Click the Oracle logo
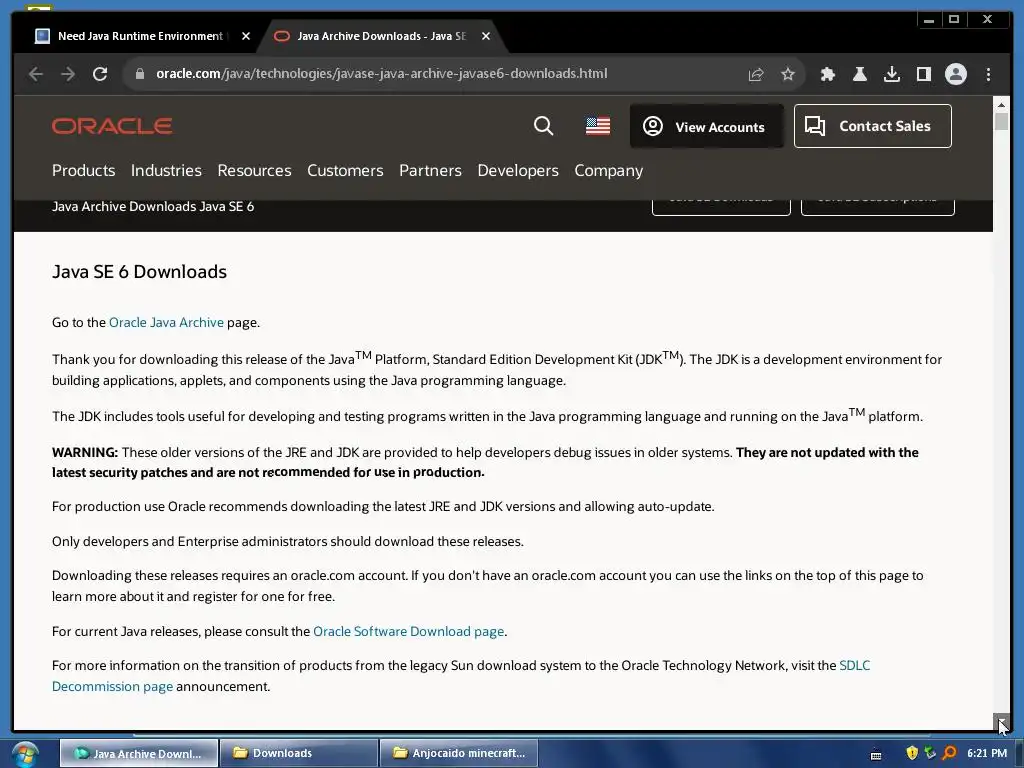Viewport: 1024px width, 768px height. [112, 125]
